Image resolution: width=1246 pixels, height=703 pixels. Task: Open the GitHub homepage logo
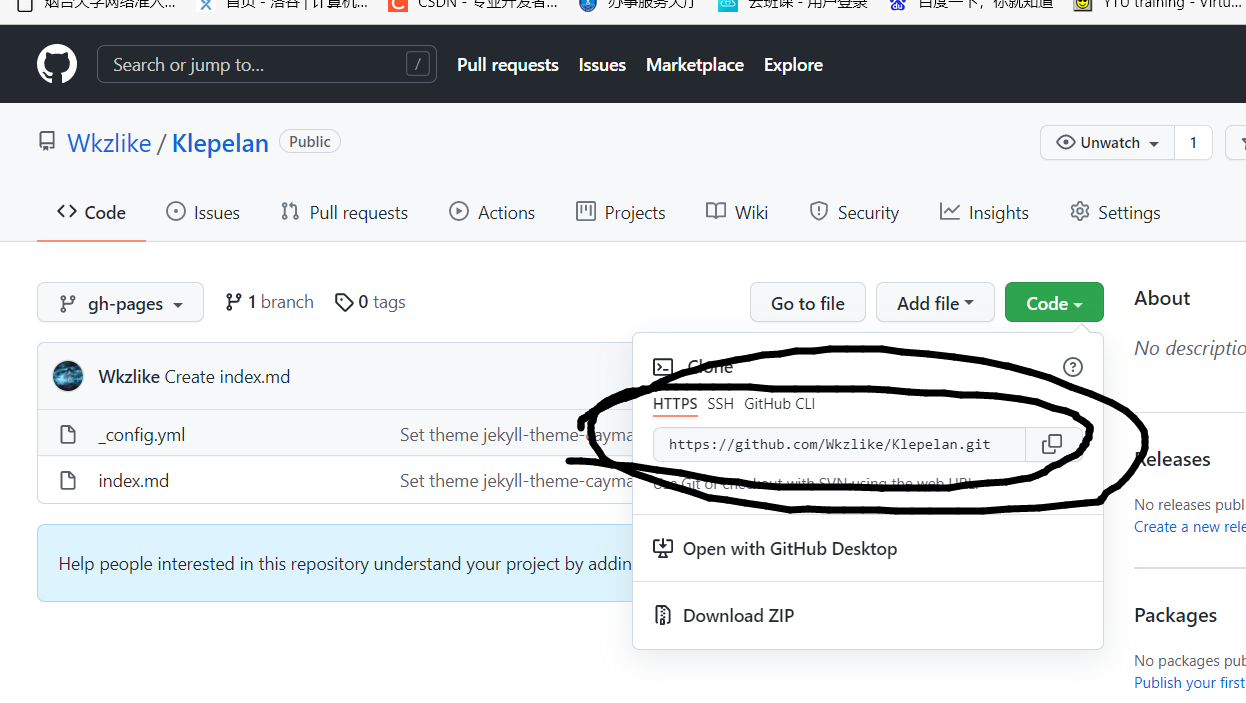pyautogui.click(x=57, y=65)
